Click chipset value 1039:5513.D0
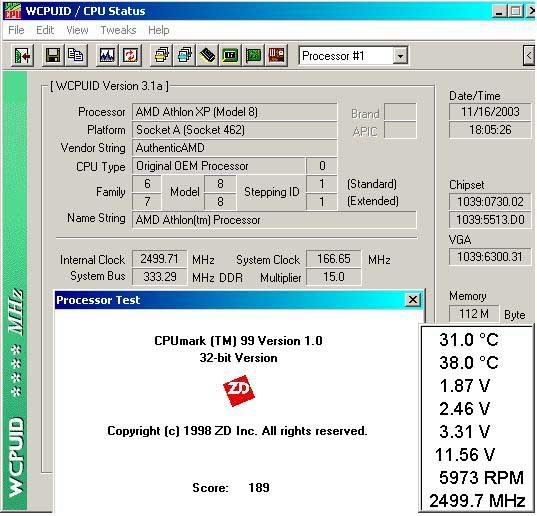 (490, 219)
